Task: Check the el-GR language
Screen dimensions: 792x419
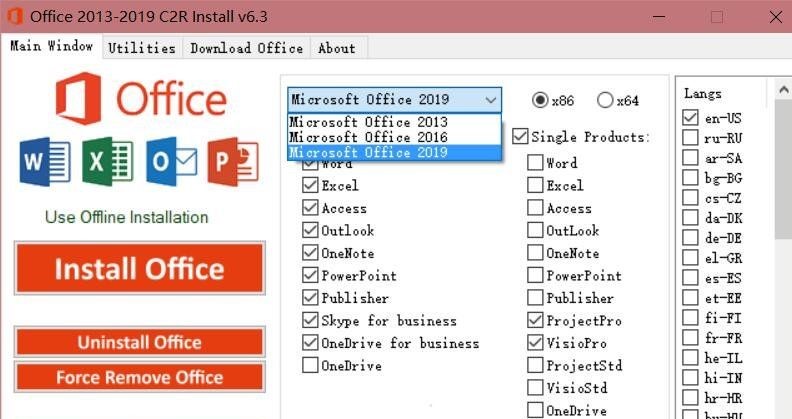Action: pyautogui.click(x=690, y=257)
